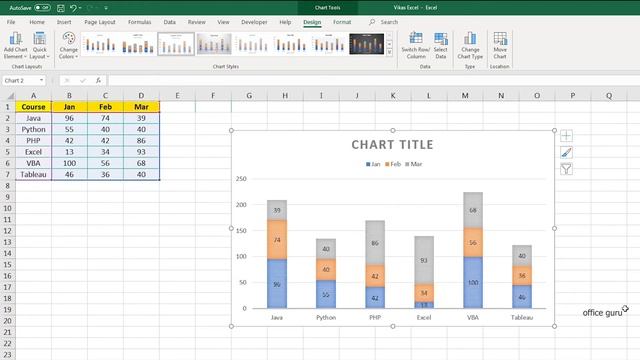Select the gray gradient chart style thumbnail
The image size is (640, 360).
click(x=214, y=44)
